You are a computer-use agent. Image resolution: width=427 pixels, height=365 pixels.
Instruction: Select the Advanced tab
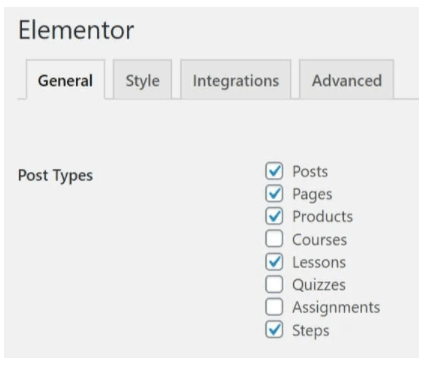pyautogui.click(x=347, y=80)
